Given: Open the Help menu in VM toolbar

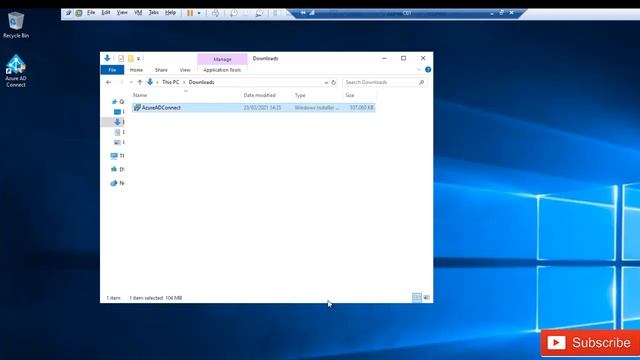Looking at the screenshot, I should coord(170,13).
